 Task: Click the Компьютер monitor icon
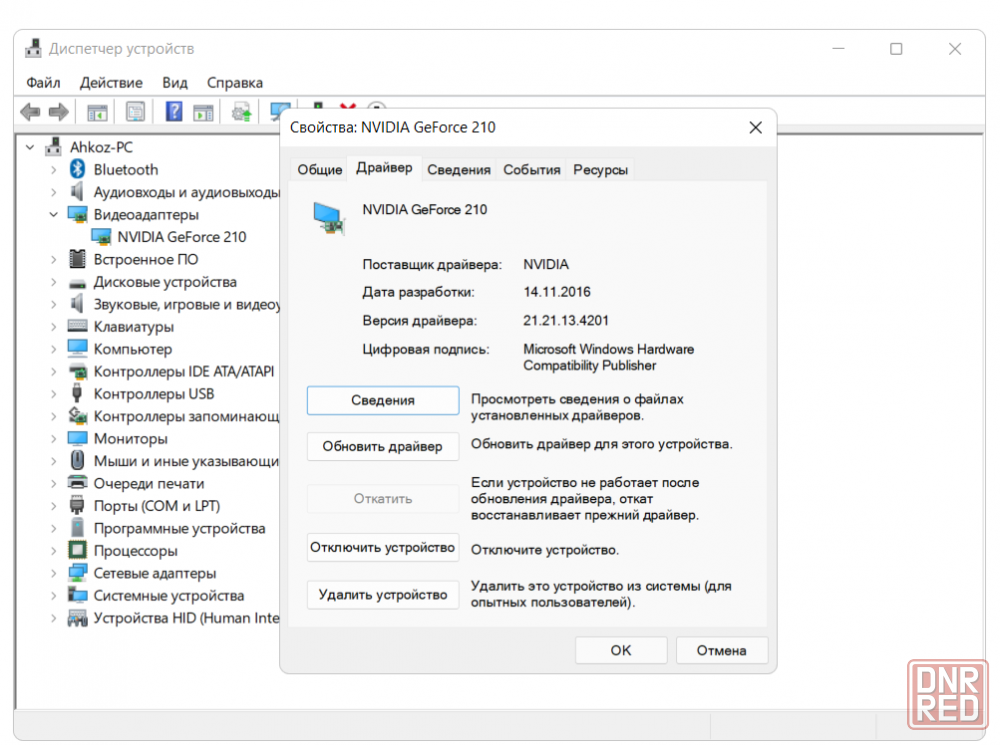point(77,348)
